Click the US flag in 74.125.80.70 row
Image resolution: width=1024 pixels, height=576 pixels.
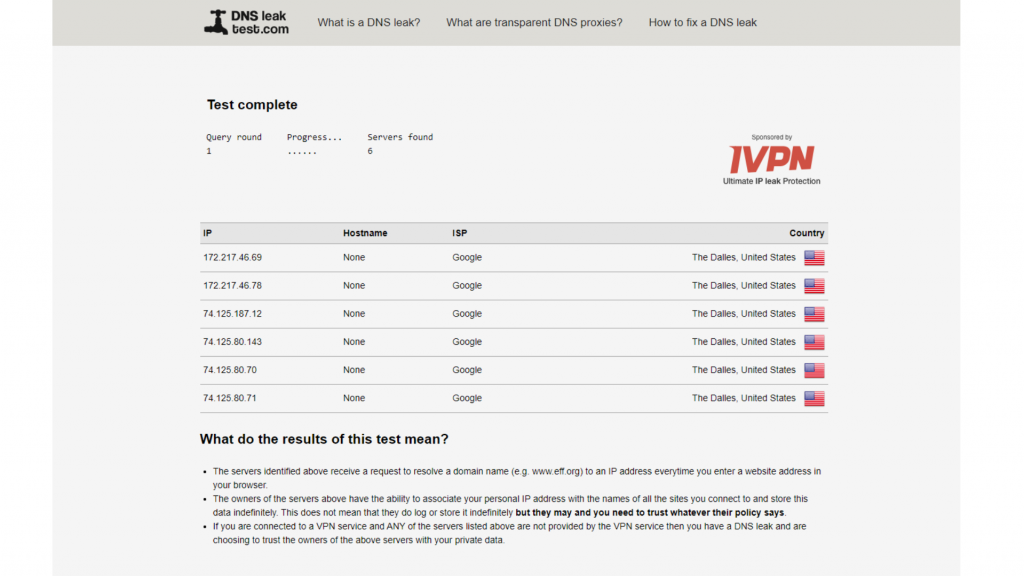[814, 370]
